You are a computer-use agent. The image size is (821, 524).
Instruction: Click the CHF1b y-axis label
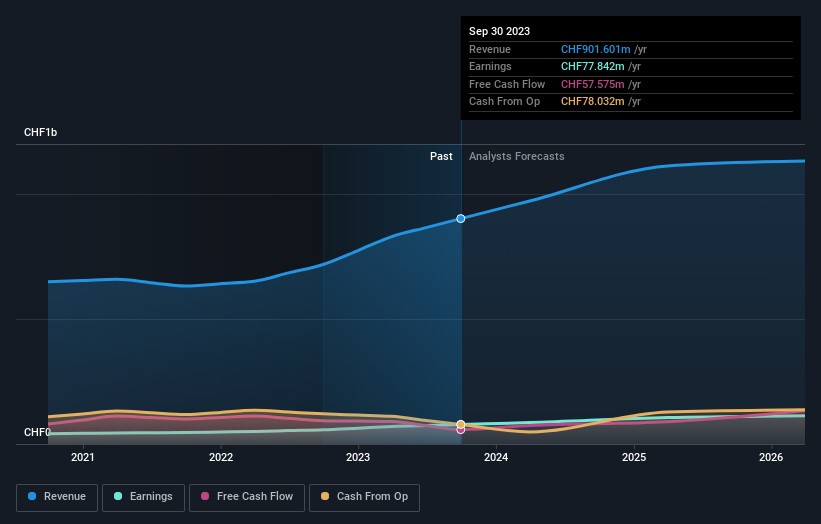pos(40,132)
